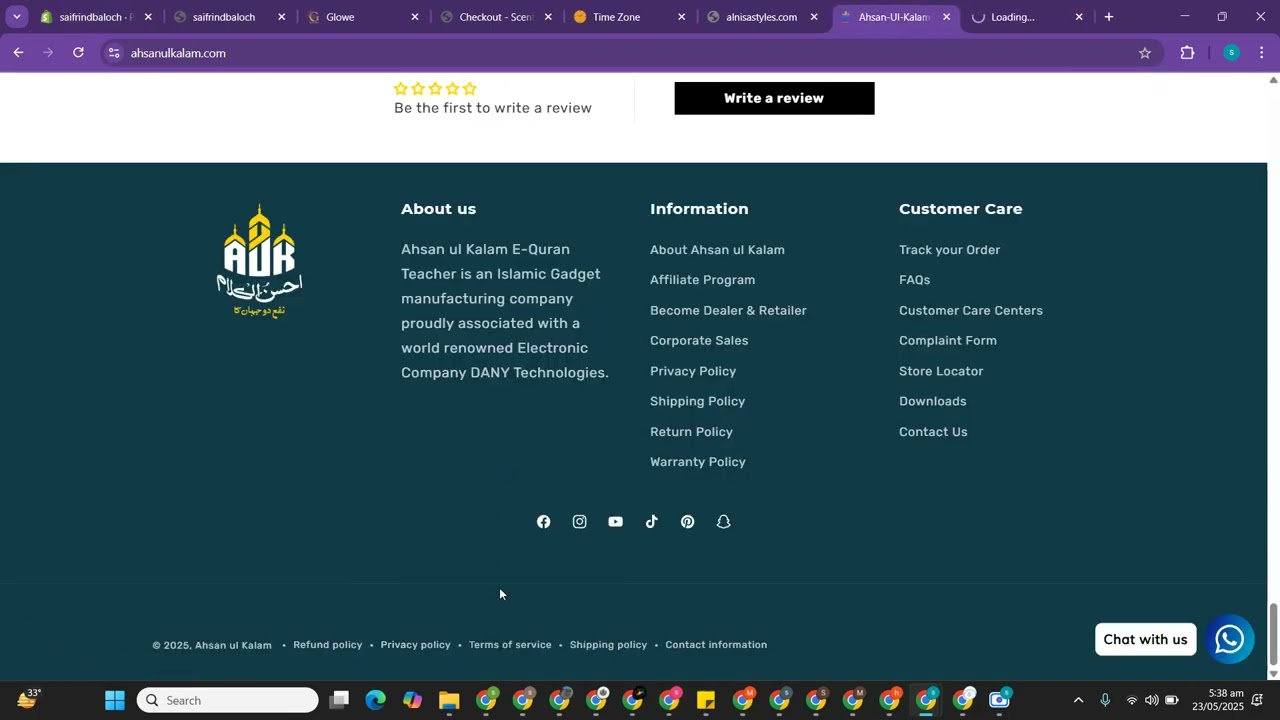
Task: Open Return Policy link
Action: click(691, 432)
